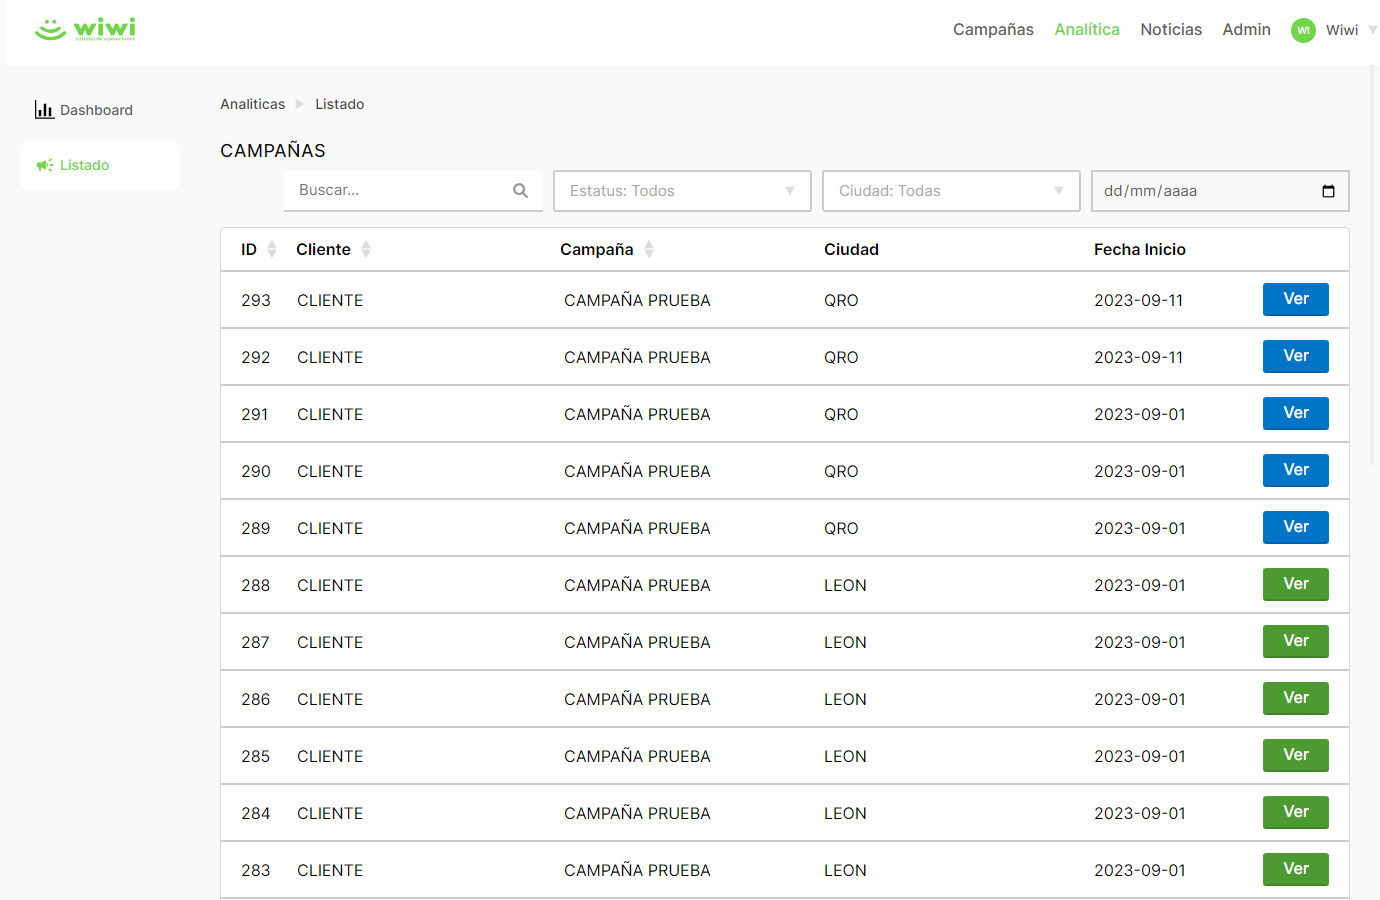Click the Listado breadcrumb

(340, 104)
